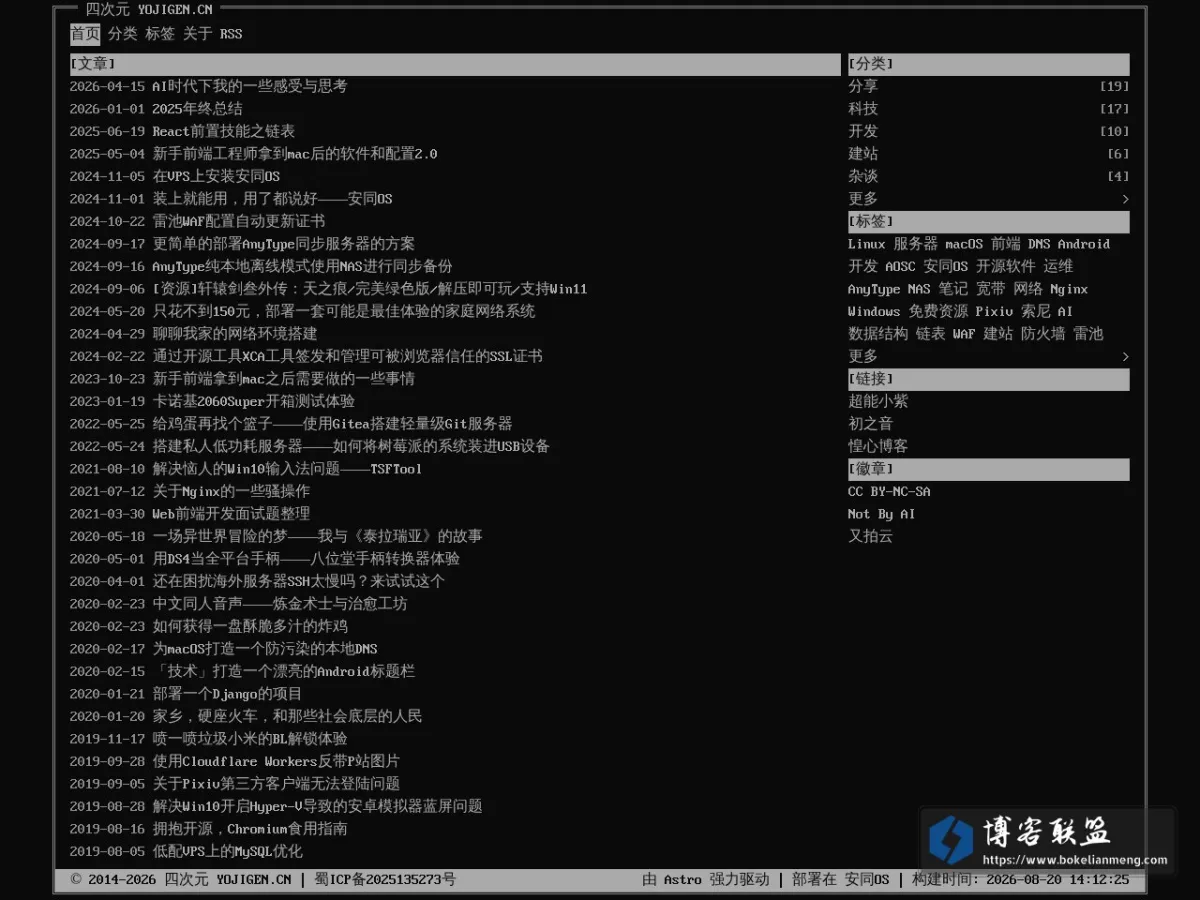
Task: Open article 使用Cloudflare Workers反带P站图片
Action: click(x=276, y=761)
